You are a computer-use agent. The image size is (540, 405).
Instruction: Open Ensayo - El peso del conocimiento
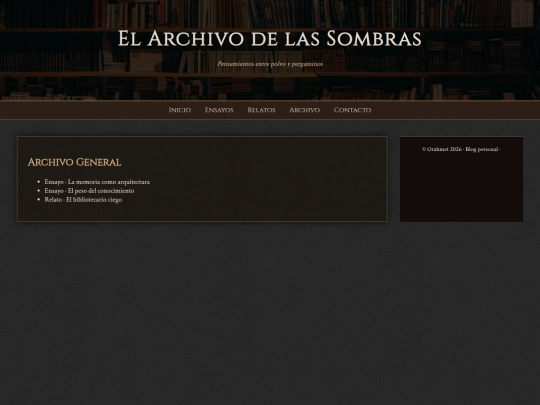click(x=89, y=191)
